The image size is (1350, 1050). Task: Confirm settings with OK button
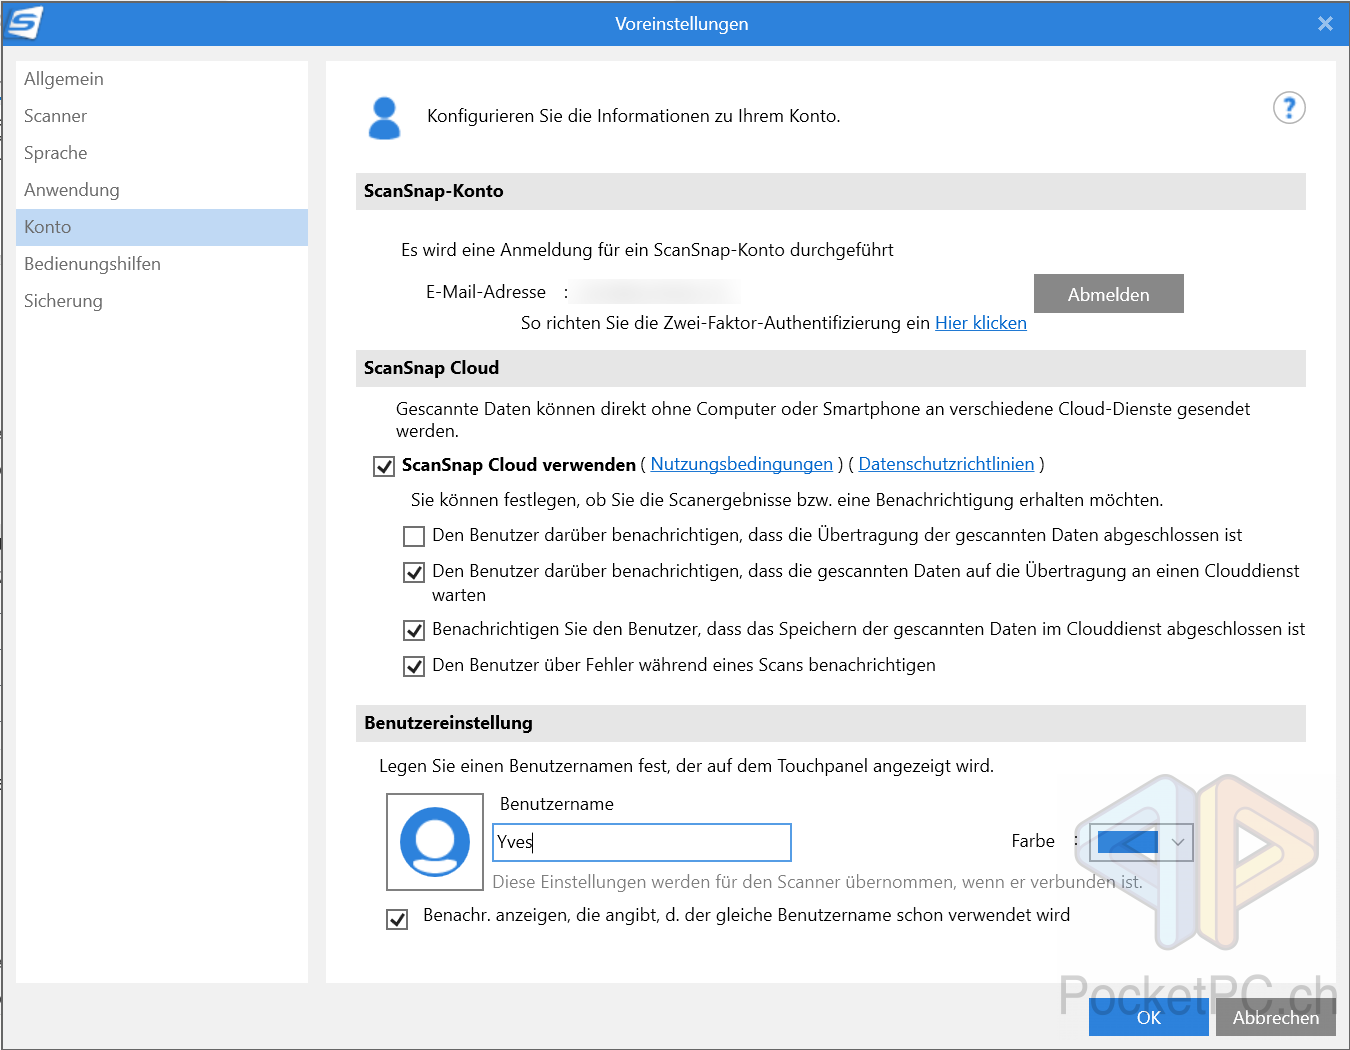tap(1149, 1017)
